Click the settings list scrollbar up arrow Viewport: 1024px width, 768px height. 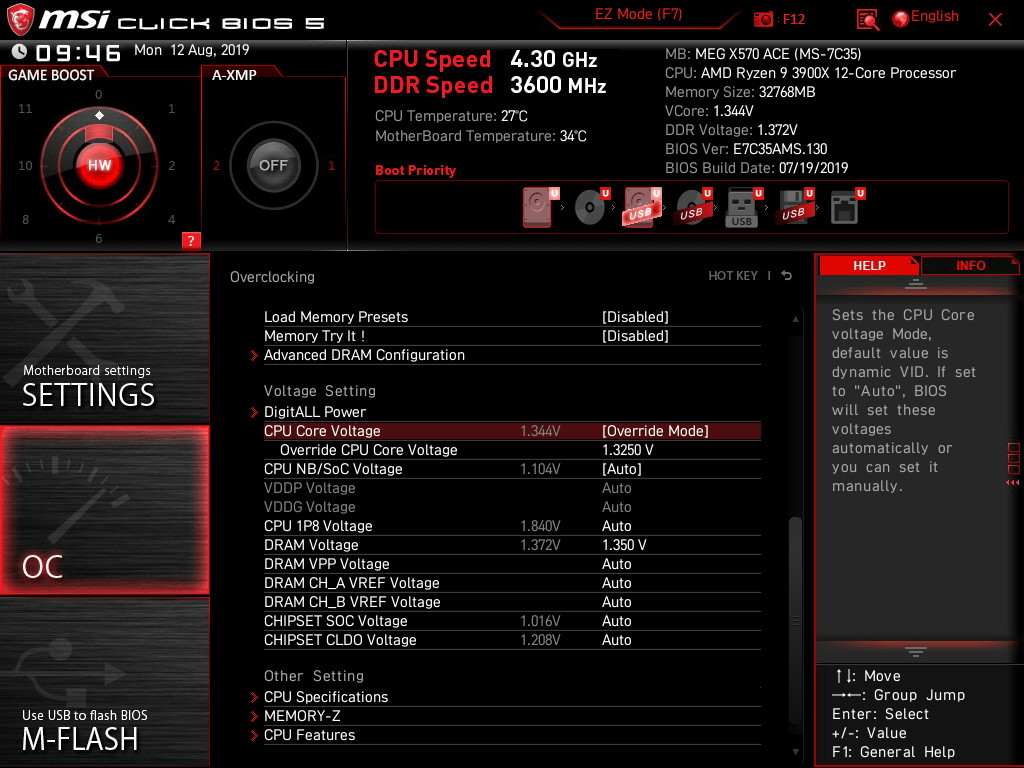click(x=795, y=319)
